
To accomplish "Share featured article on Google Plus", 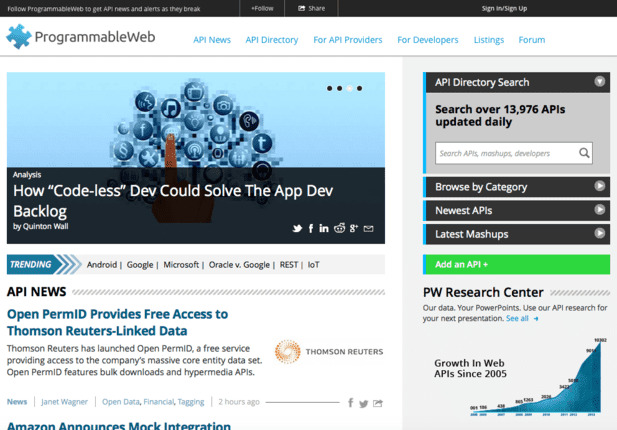I will 353,228.
